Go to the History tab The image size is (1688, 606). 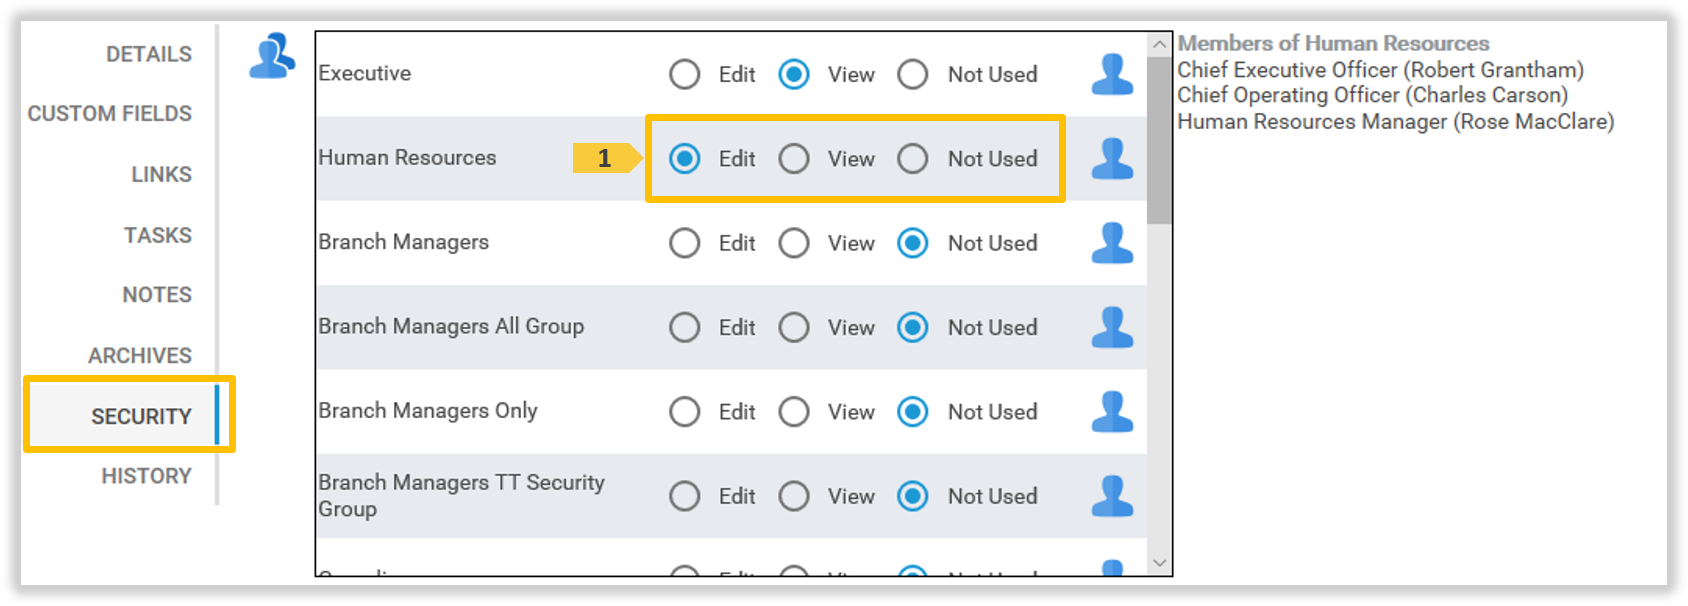click(146, 476)
